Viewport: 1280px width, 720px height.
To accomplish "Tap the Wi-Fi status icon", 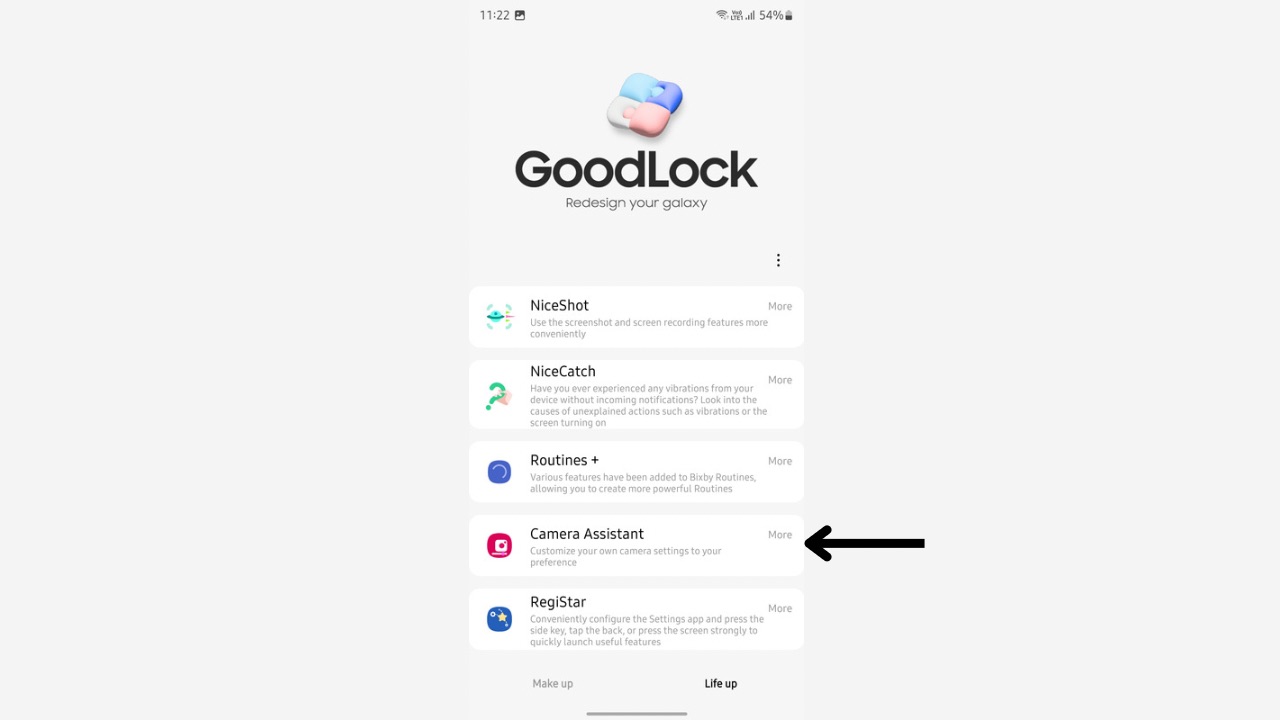I will tap(722, 15).
